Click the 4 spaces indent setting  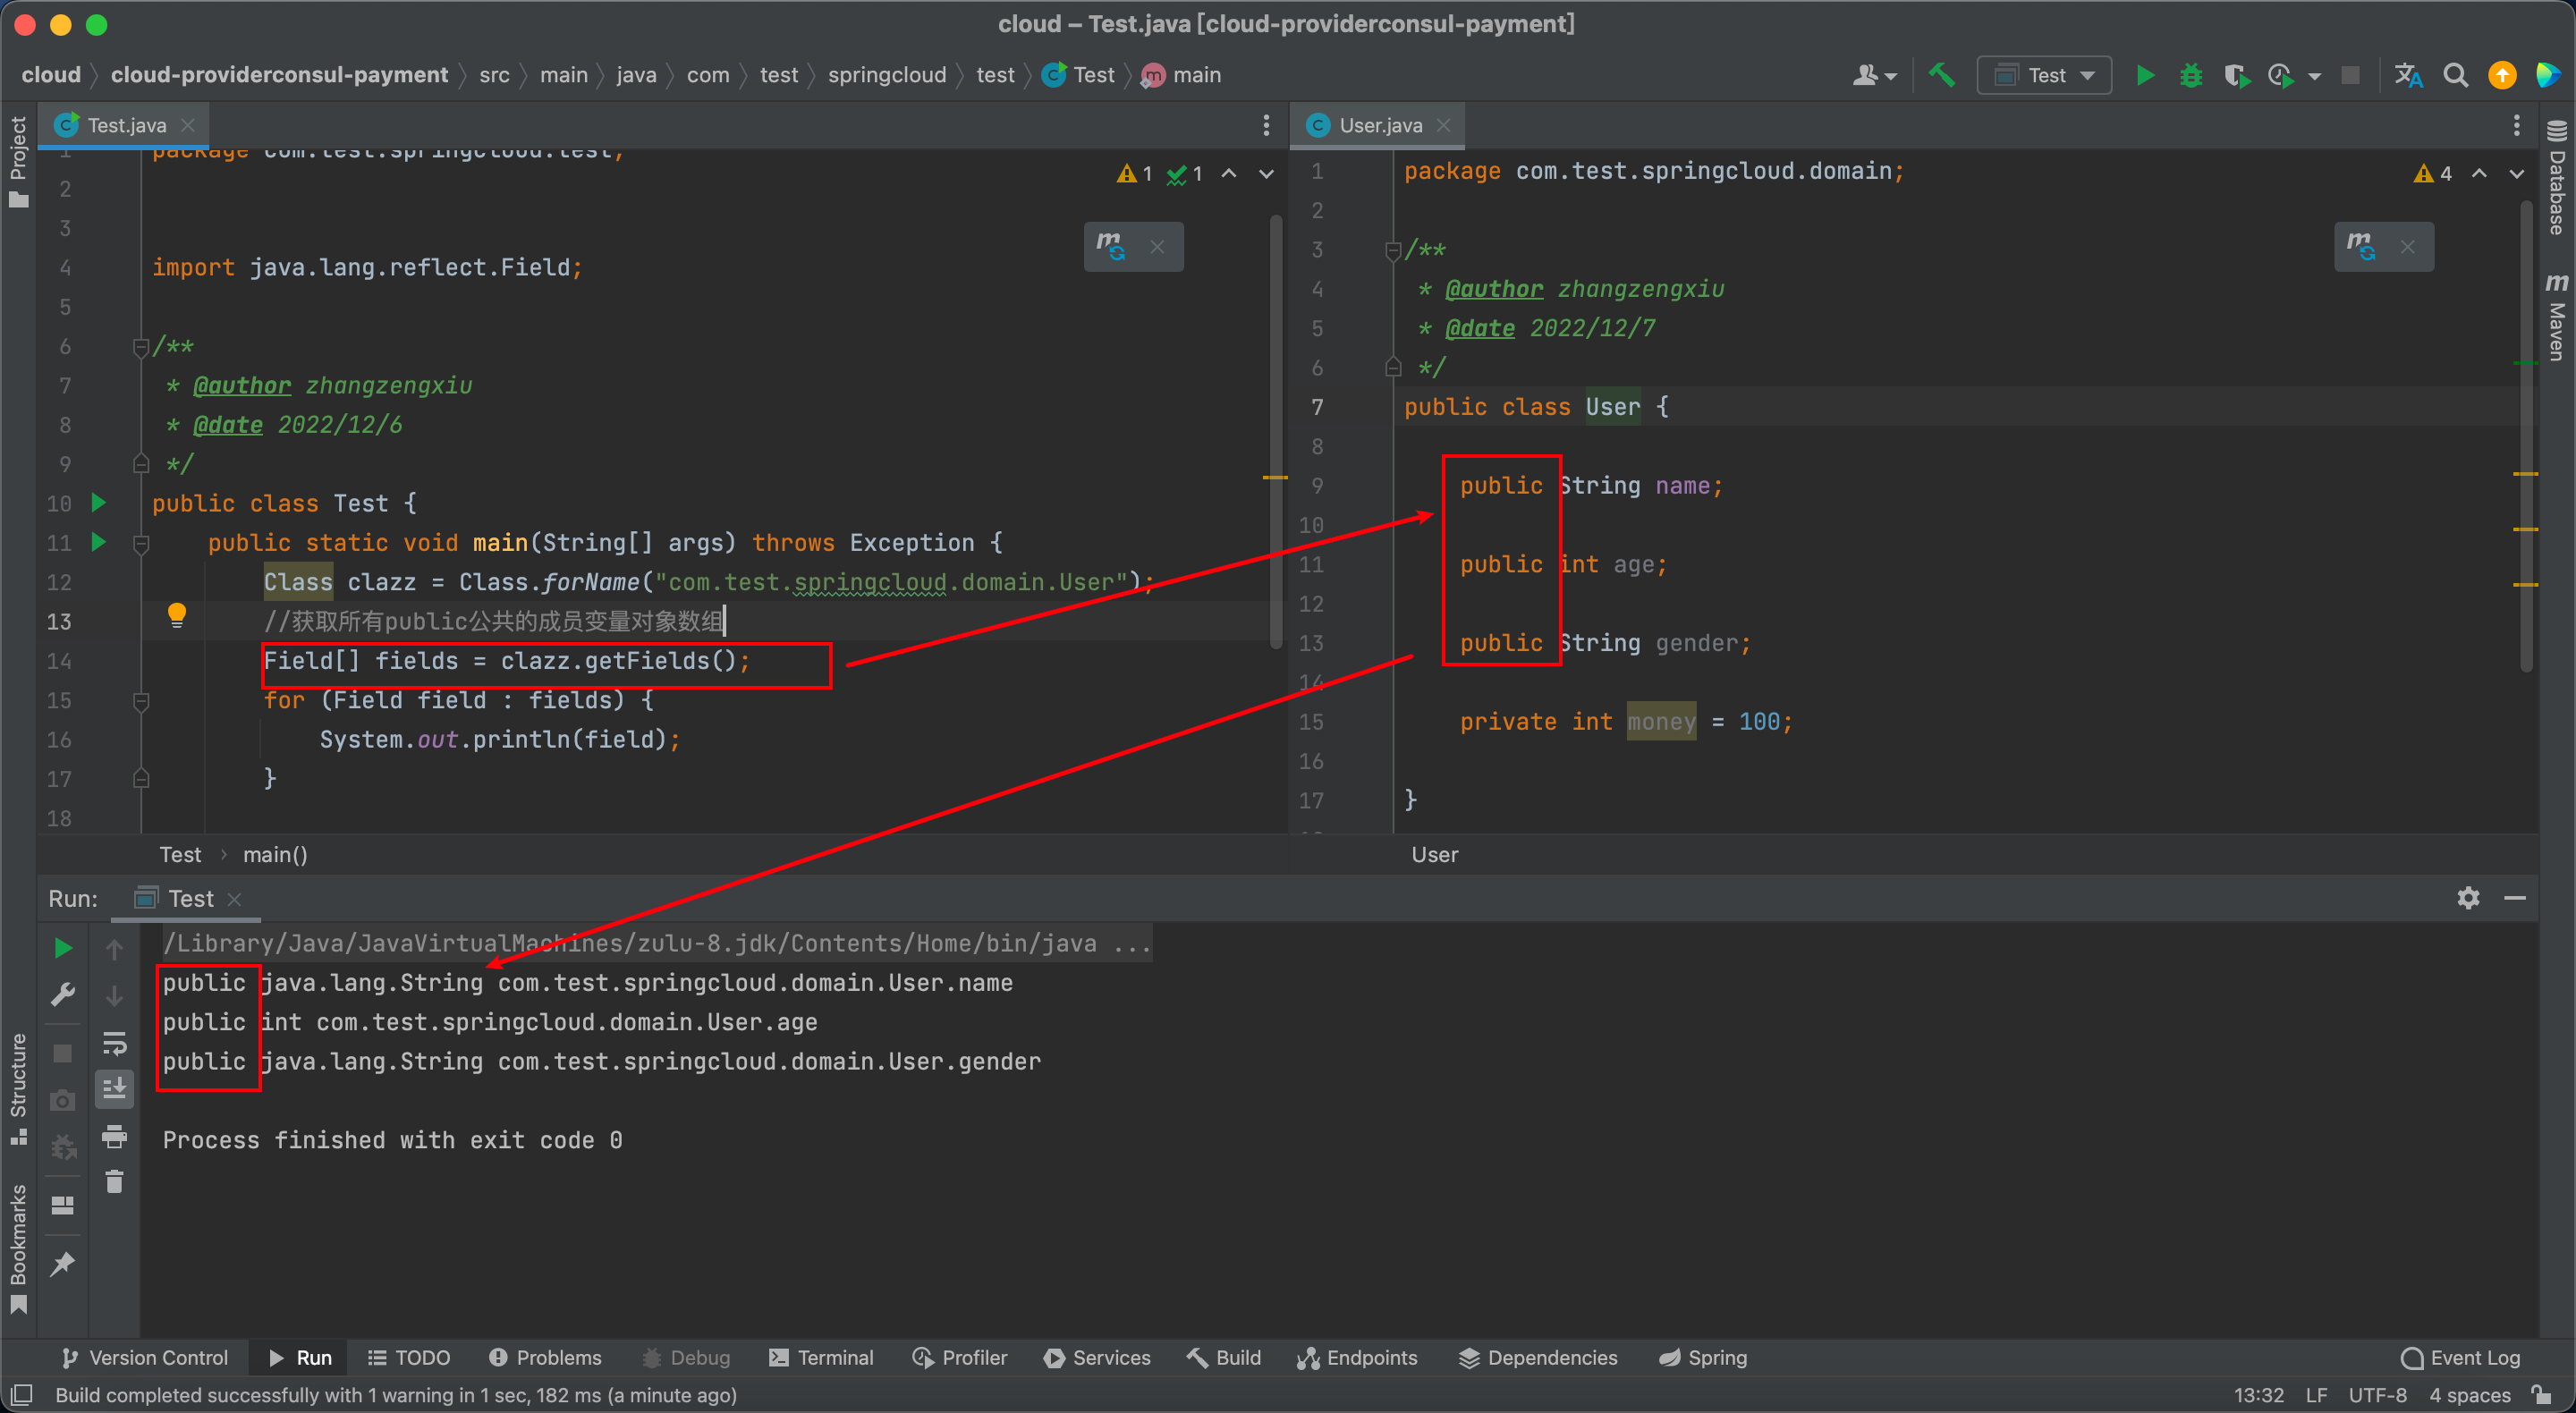coord(2470,1395)
